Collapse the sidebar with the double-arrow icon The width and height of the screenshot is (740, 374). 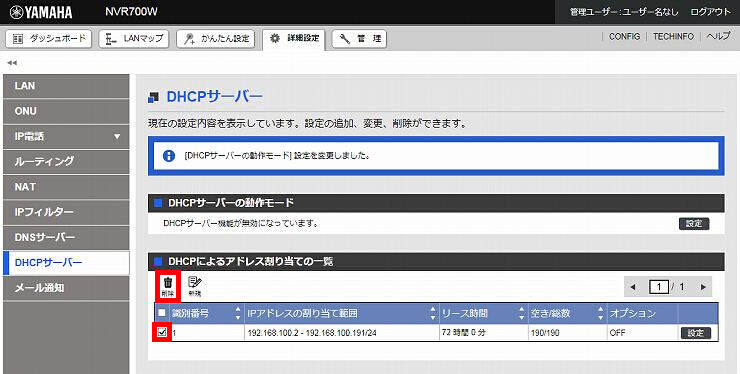click(12, 62)
